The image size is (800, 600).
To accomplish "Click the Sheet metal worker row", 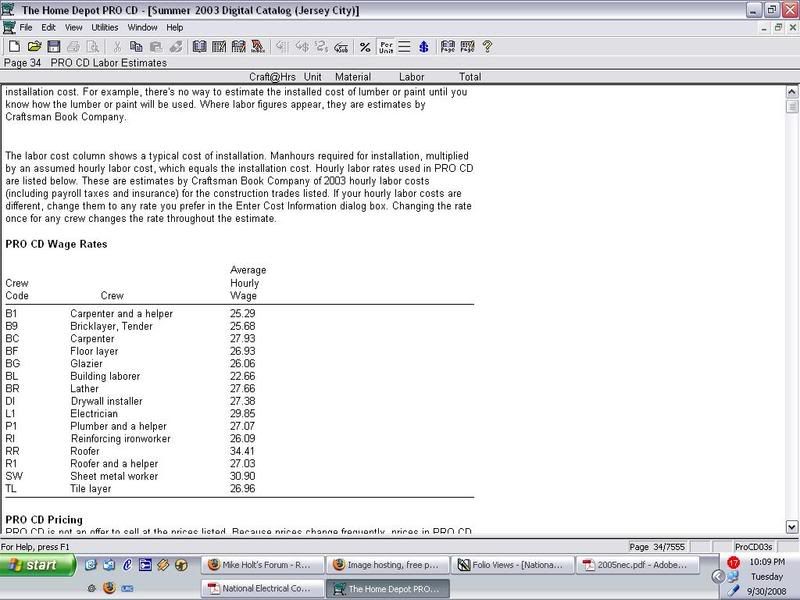I will coord(239,476).
